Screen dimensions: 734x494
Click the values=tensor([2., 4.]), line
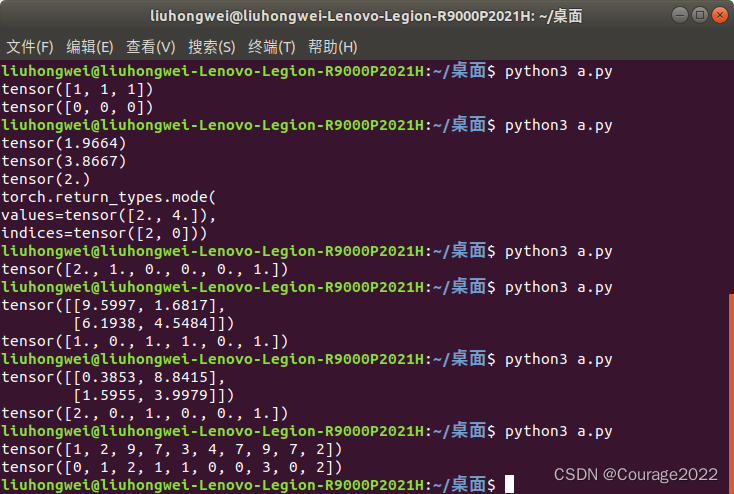pyautogui.click(x=109, y=215)
